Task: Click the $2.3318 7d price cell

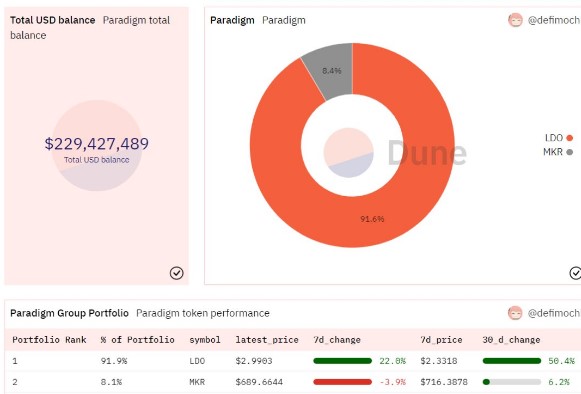Action: click(x=439, y=361)
